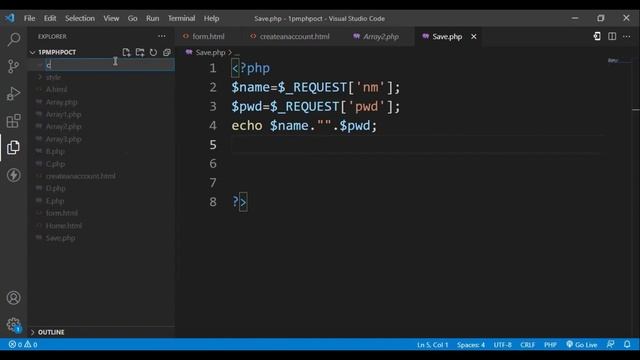Open the Manage gear icon

(x=13, y=325)
